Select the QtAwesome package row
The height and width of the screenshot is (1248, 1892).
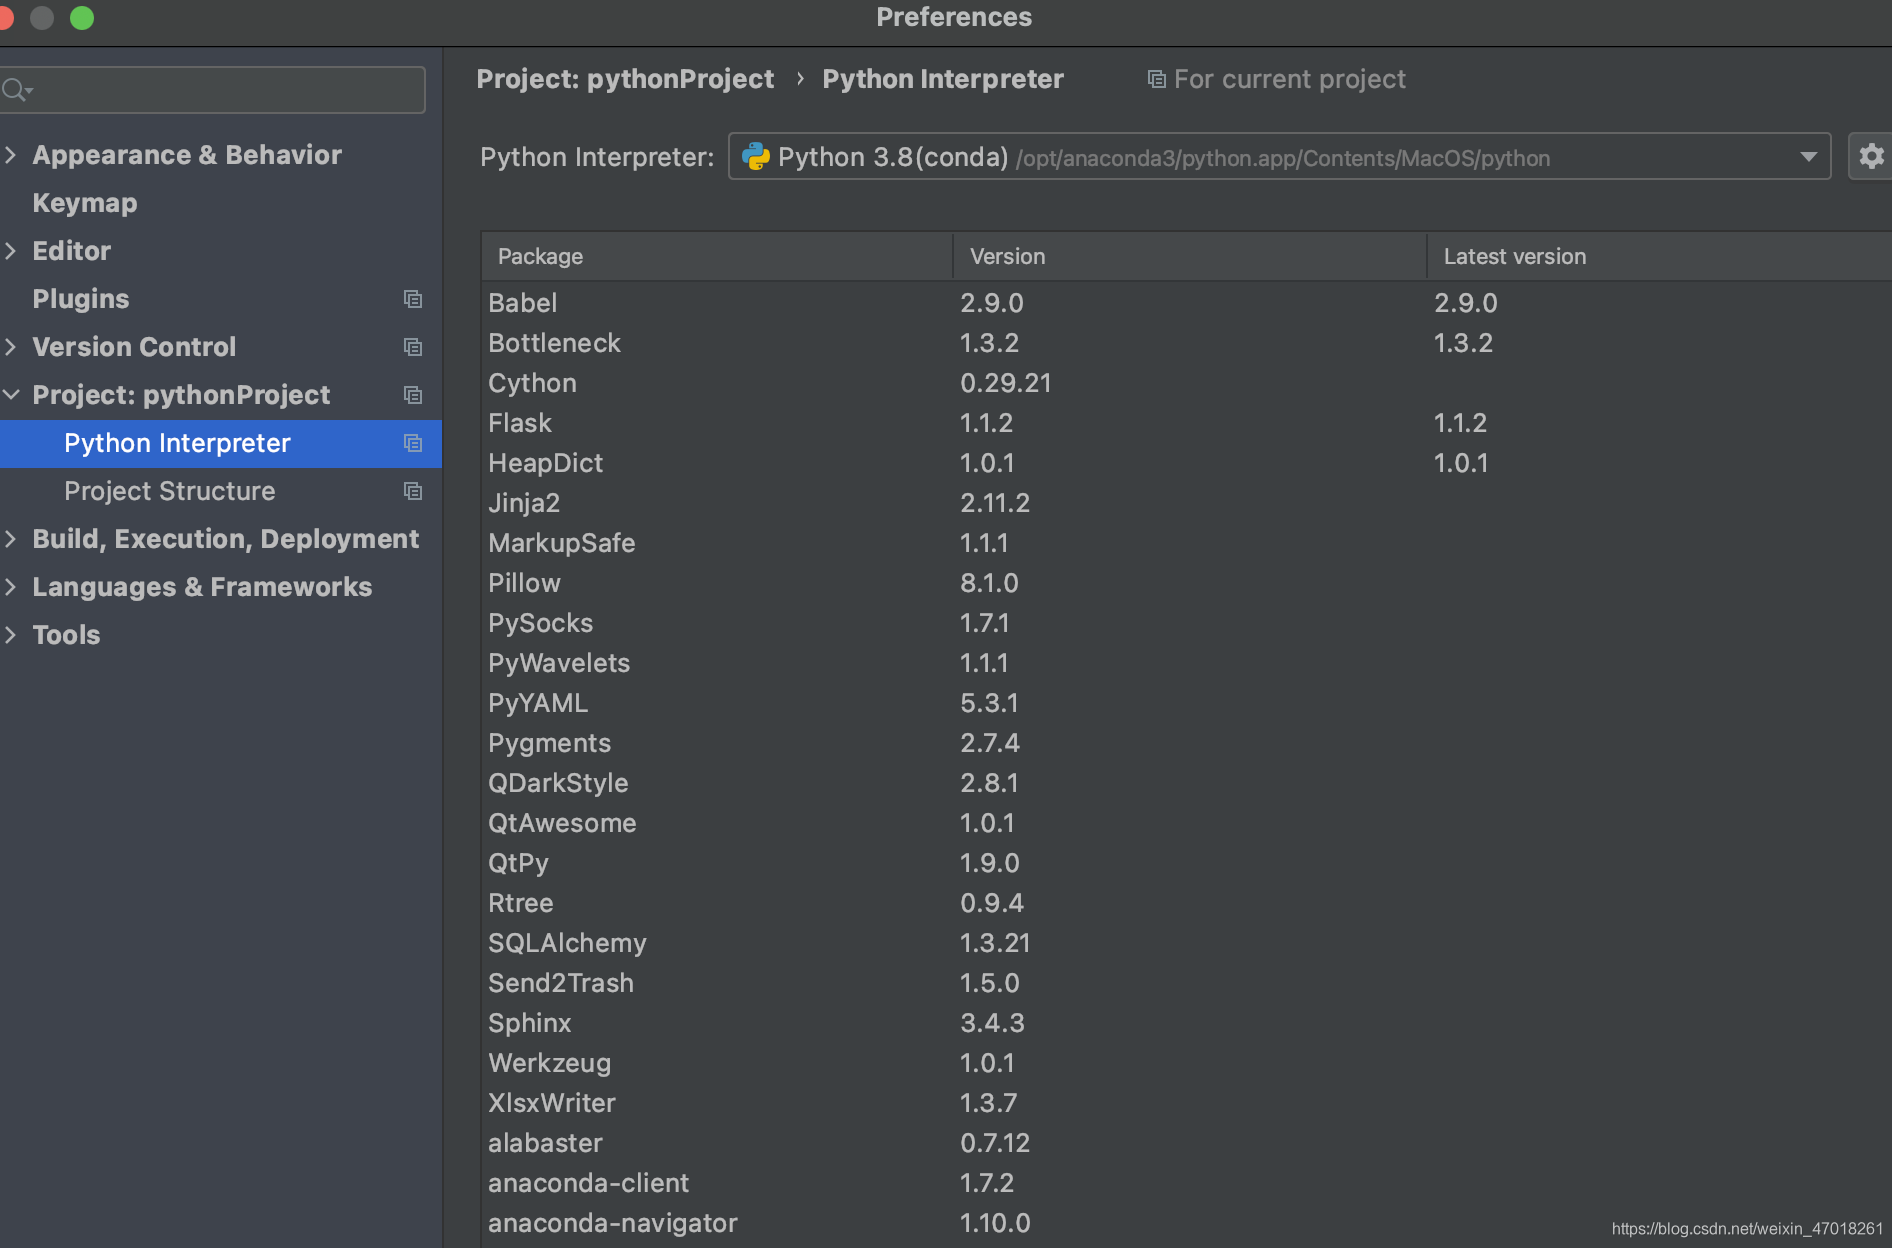tap(1186, 823)
